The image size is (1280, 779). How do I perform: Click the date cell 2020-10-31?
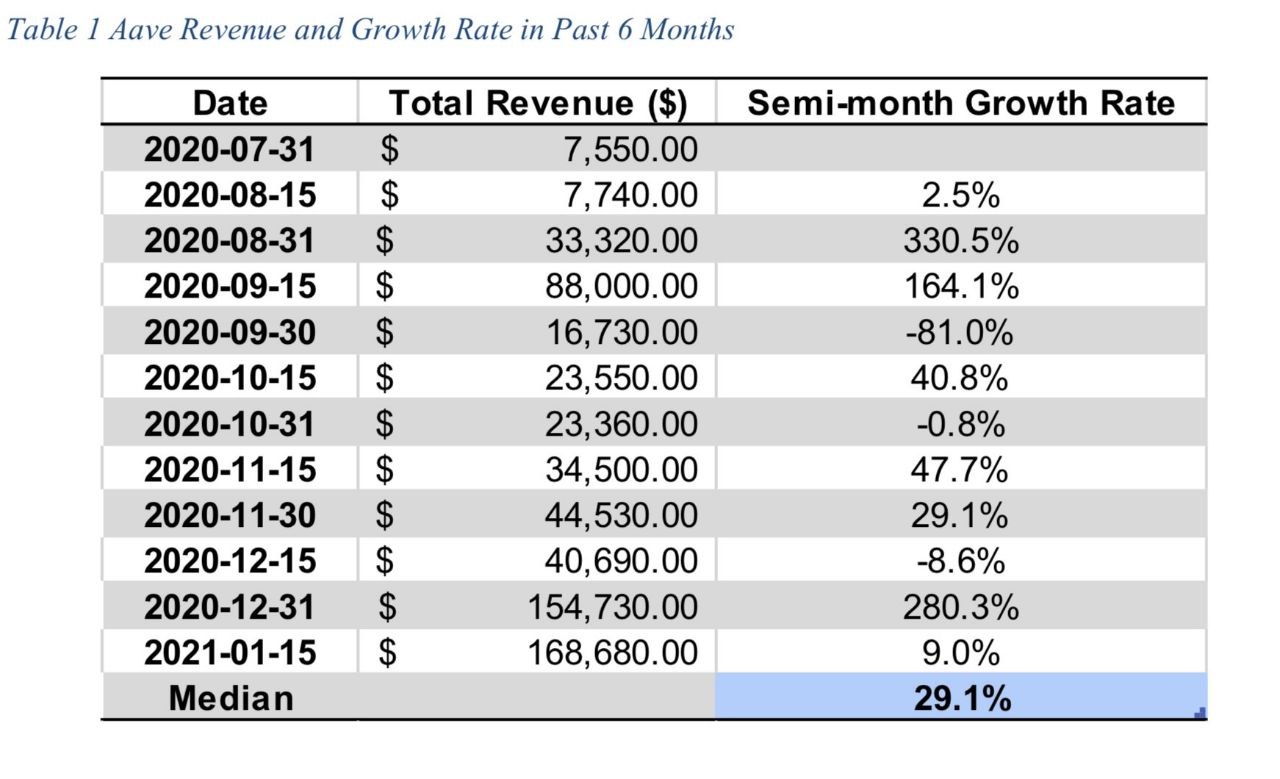pyautogui.click(x=230, y=424)
